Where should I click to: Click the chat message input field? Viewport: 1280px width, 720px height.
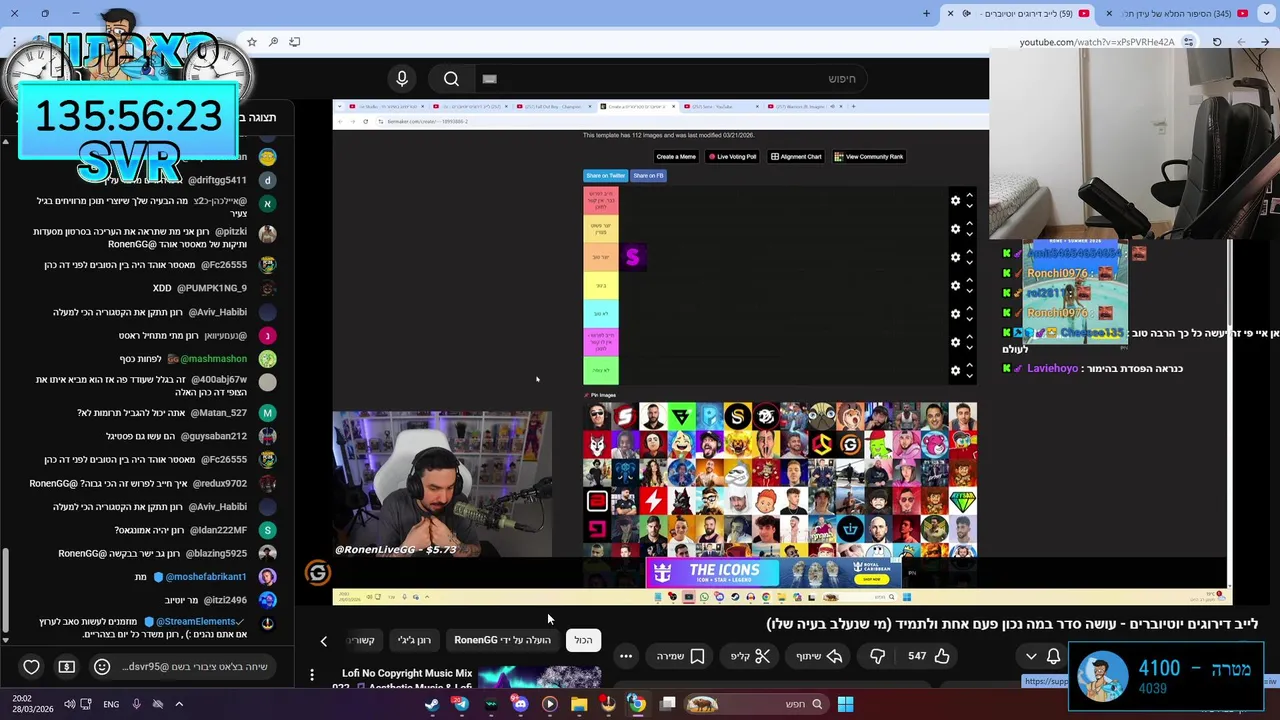194,667
